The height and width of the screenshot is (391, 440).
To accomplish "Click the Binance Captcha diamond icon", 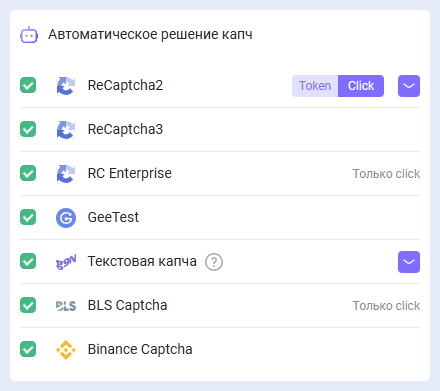I will click(66, 350).
